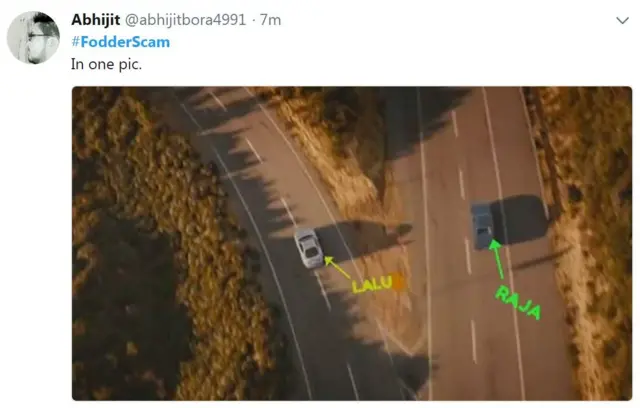Image resolution: width=640 pixels, height=408 pixels.
Task: Click the blue car in the photo
Action: pos(482,225)
